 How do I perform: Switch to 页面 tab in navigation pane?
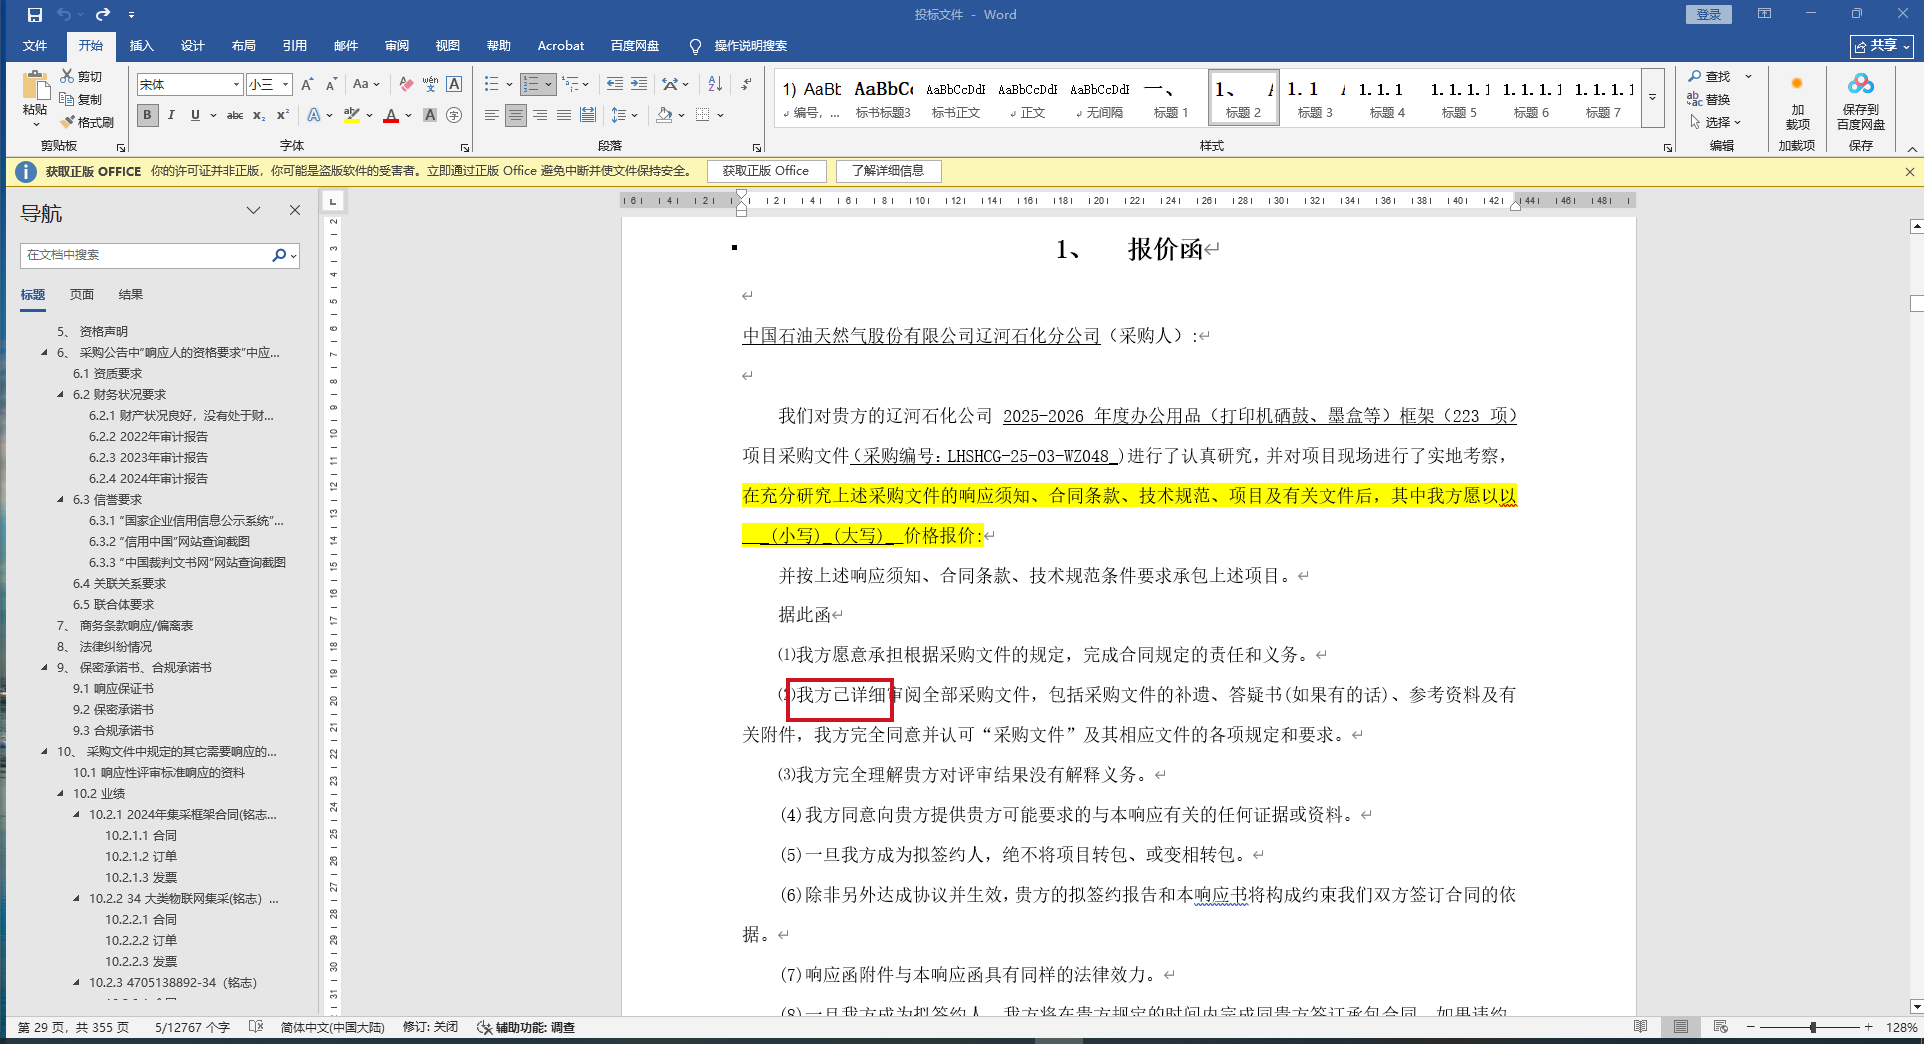[82, 295]
